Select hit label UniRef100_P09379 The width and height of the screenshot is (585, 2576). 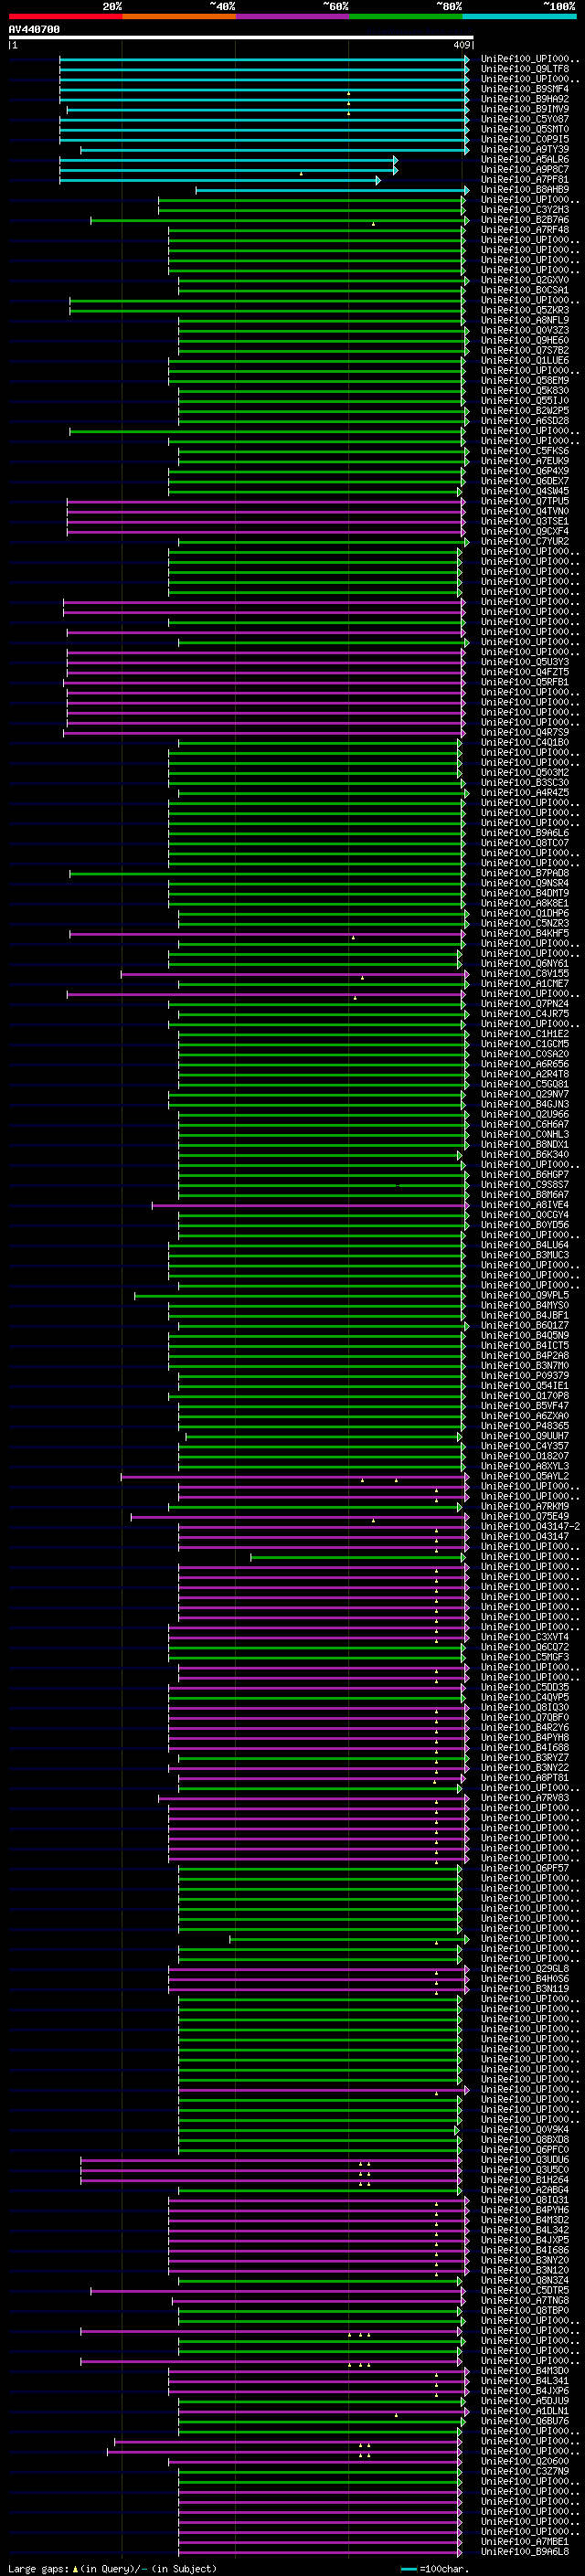525,1375
